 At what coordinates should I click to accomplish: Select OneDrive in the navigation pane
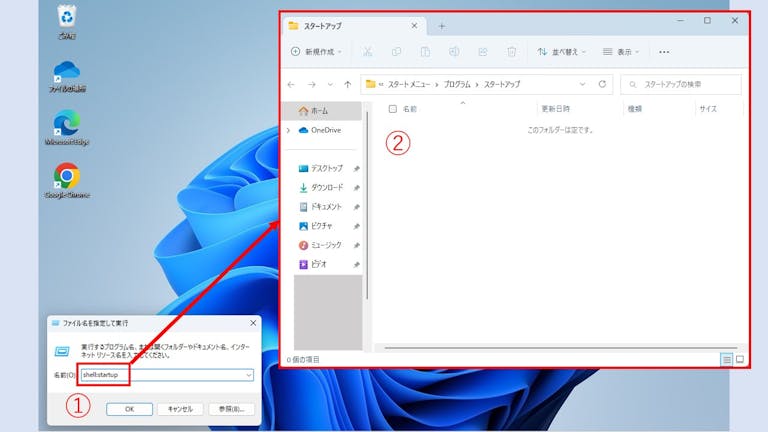coord(322,130)
